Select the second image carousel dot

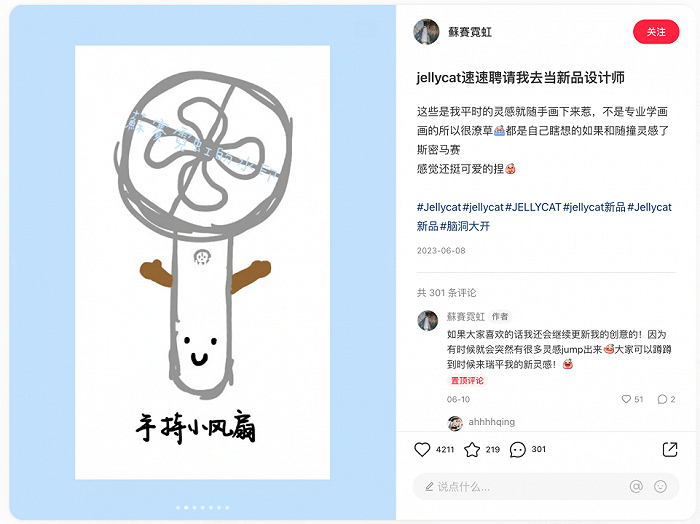pos(186,507)
